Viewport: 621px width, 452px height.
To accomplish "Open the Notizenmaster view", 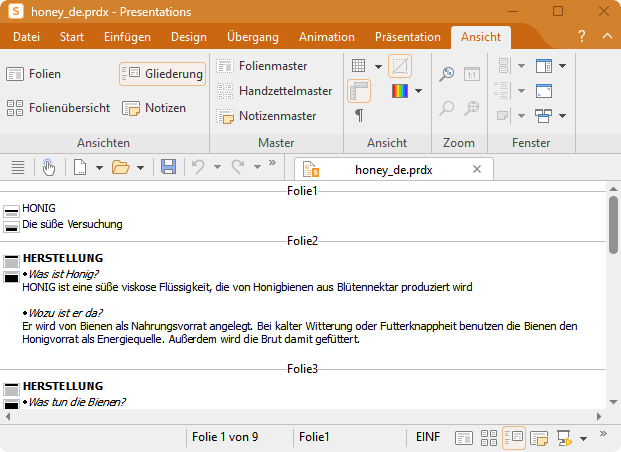I will (x=267, y=116).
